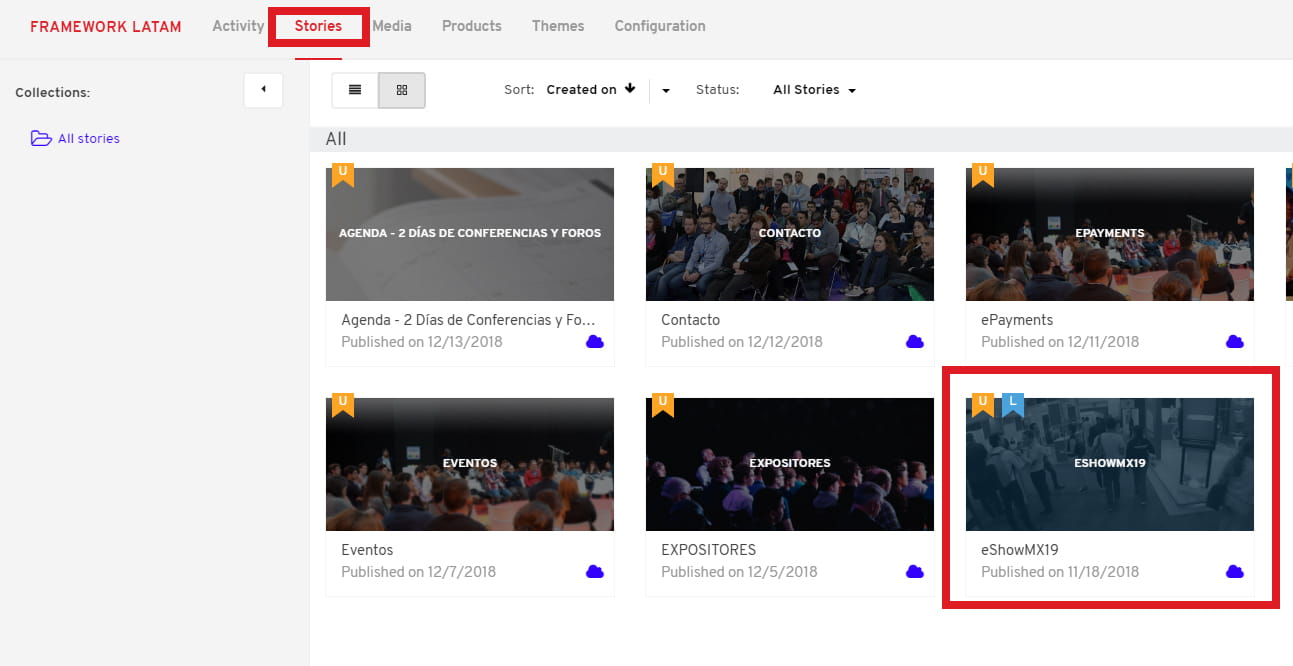Click the cloud icon on EXPOSITORES card
1293x666 pixels.
coord(914,572)
